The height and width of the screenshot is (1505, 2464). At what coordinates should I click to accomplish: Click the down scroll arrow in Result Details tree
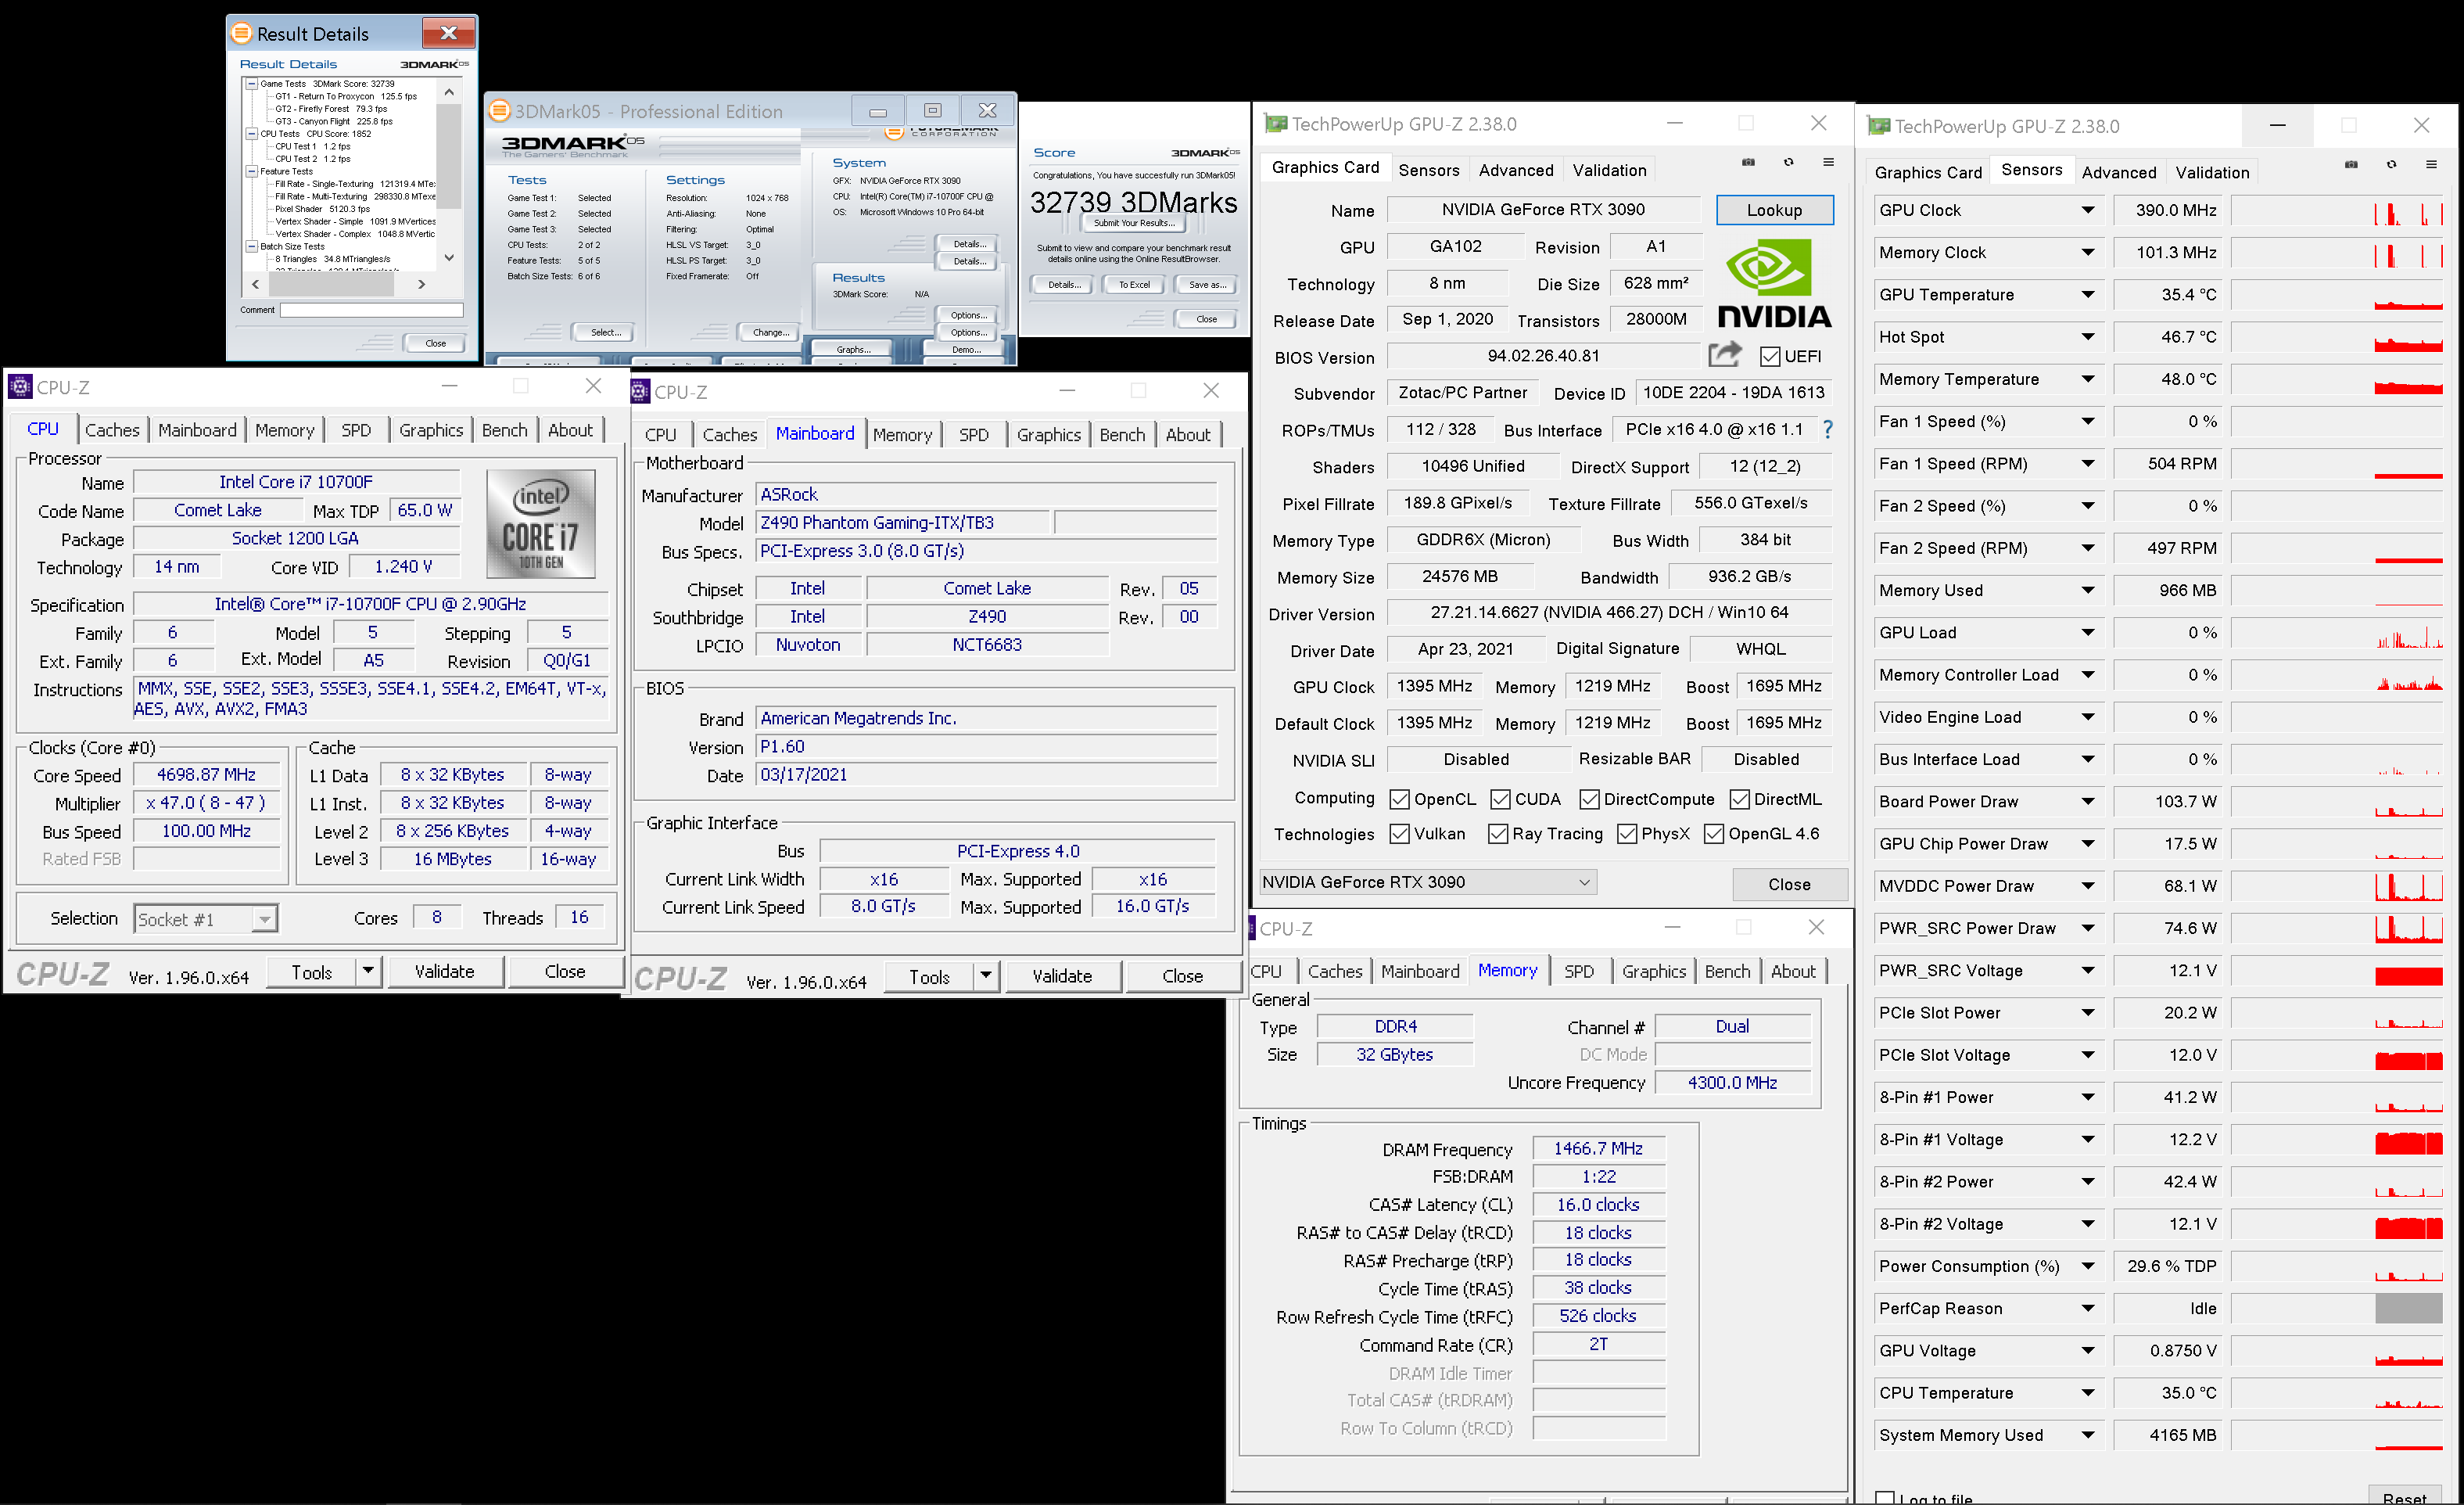(449, 258)
